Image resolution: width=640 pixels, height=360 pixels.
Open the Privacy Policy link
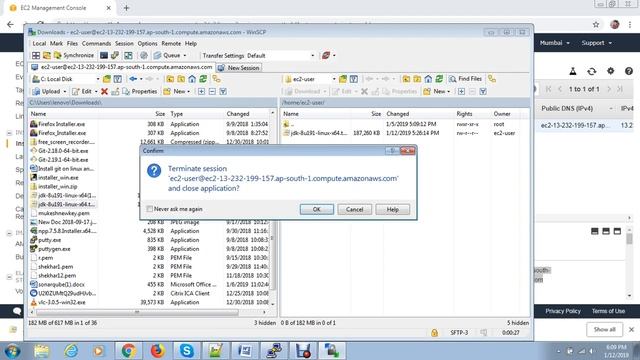pos(562,311)
